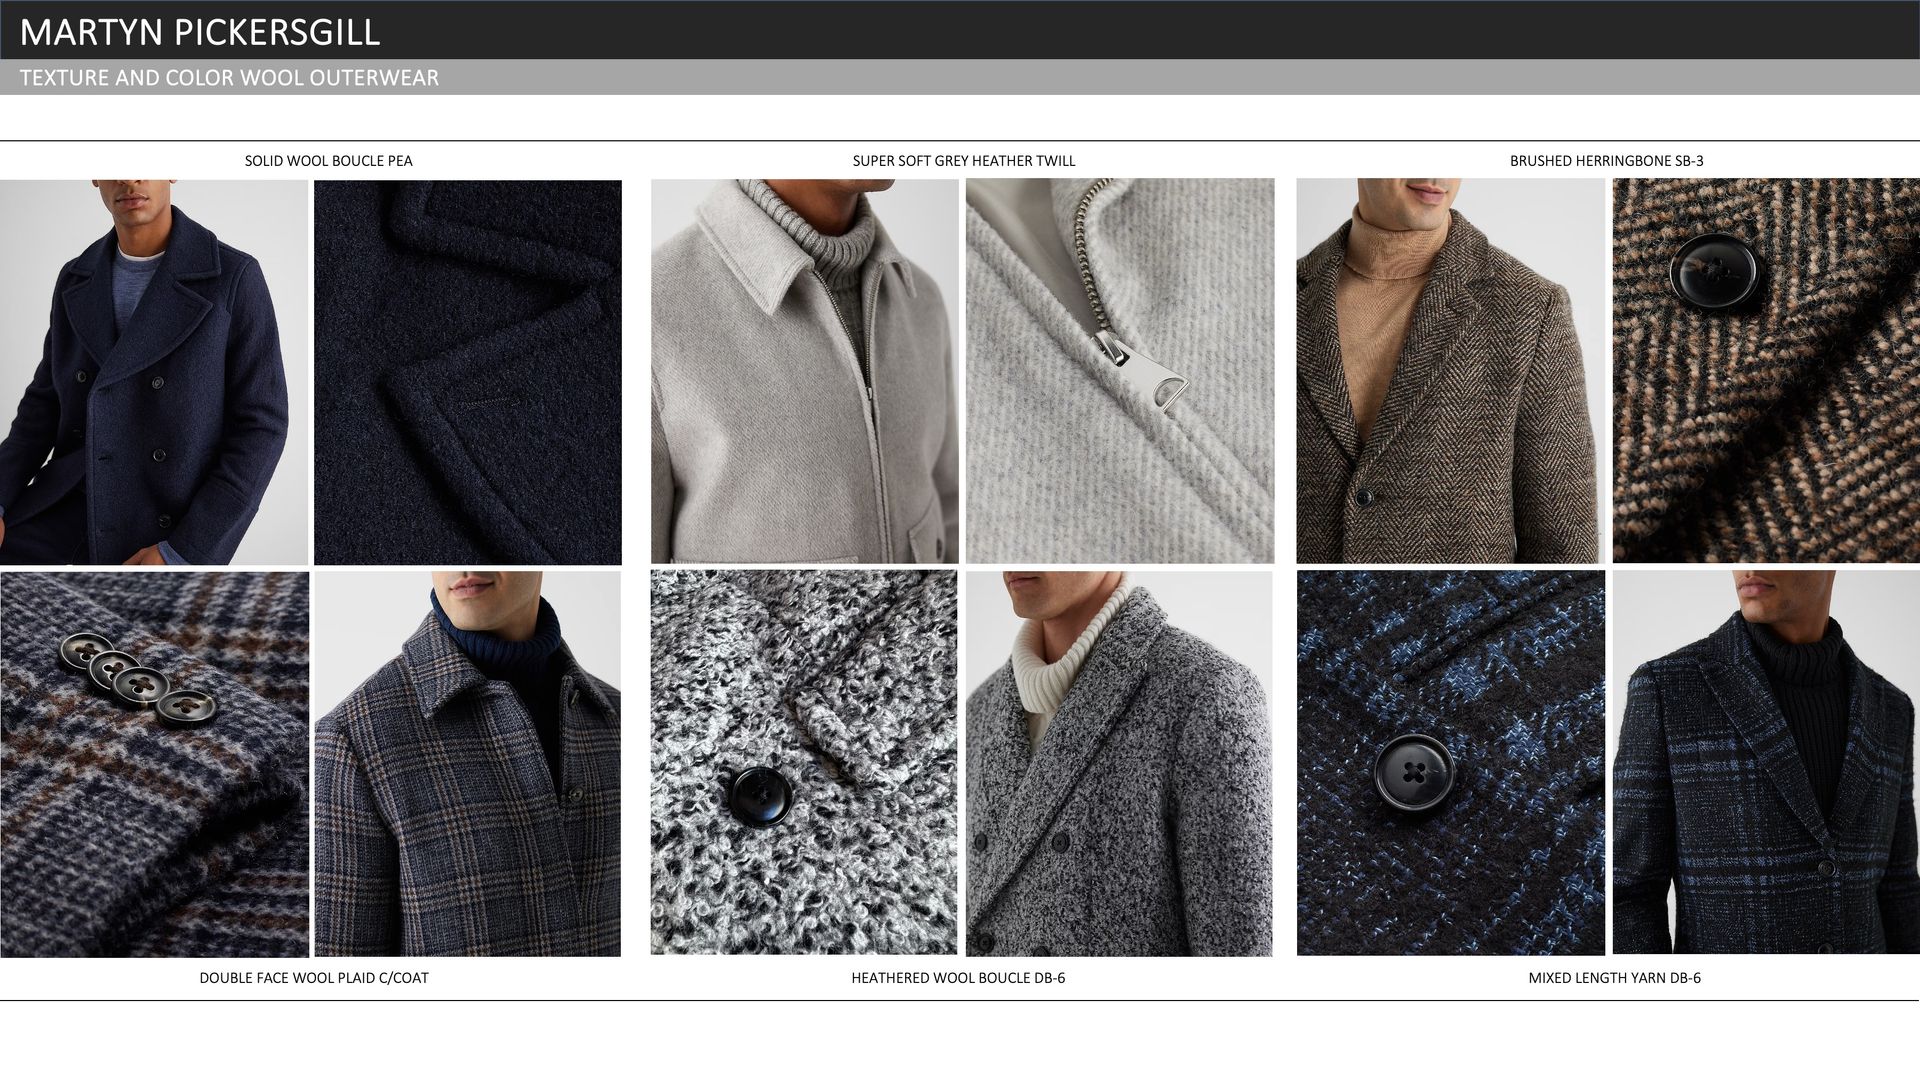Select the Double Face Wool Plaid C/Coat caption
1920x1080 pixels.
coord(313,978)
